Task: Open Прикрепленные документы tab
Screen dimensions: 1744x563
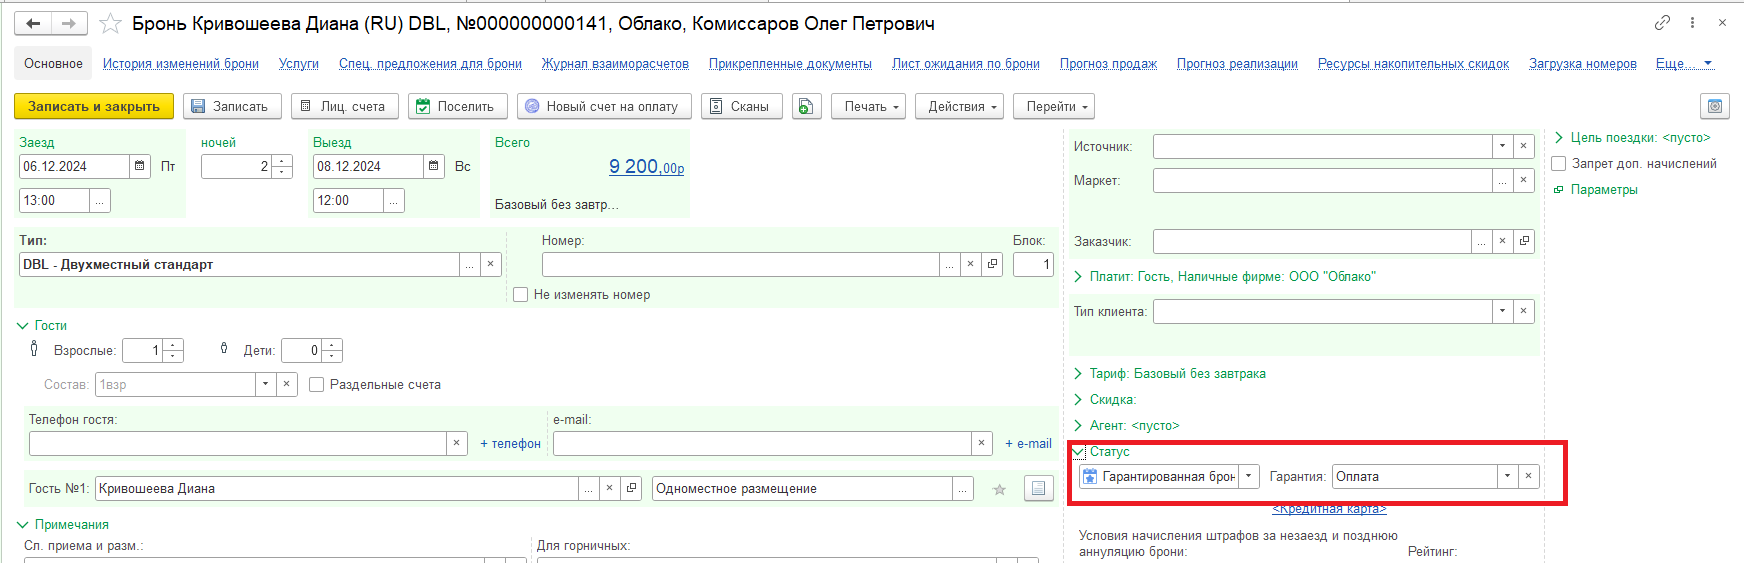Action: [790, 63]
